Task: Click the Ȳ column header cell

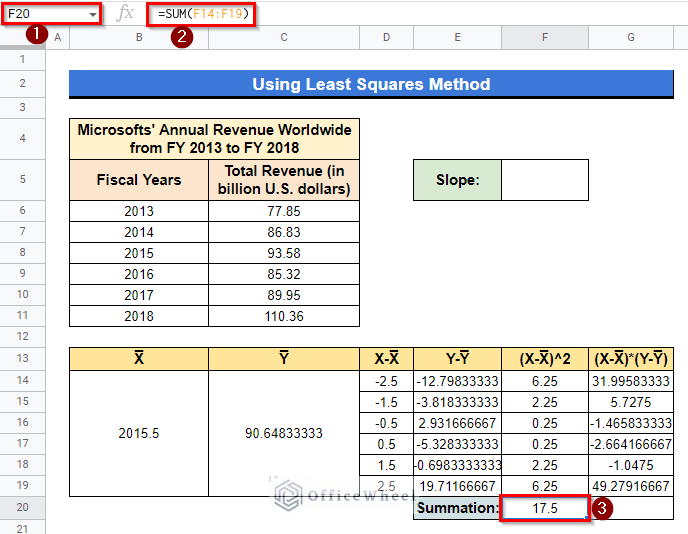Action: [284, 359]
